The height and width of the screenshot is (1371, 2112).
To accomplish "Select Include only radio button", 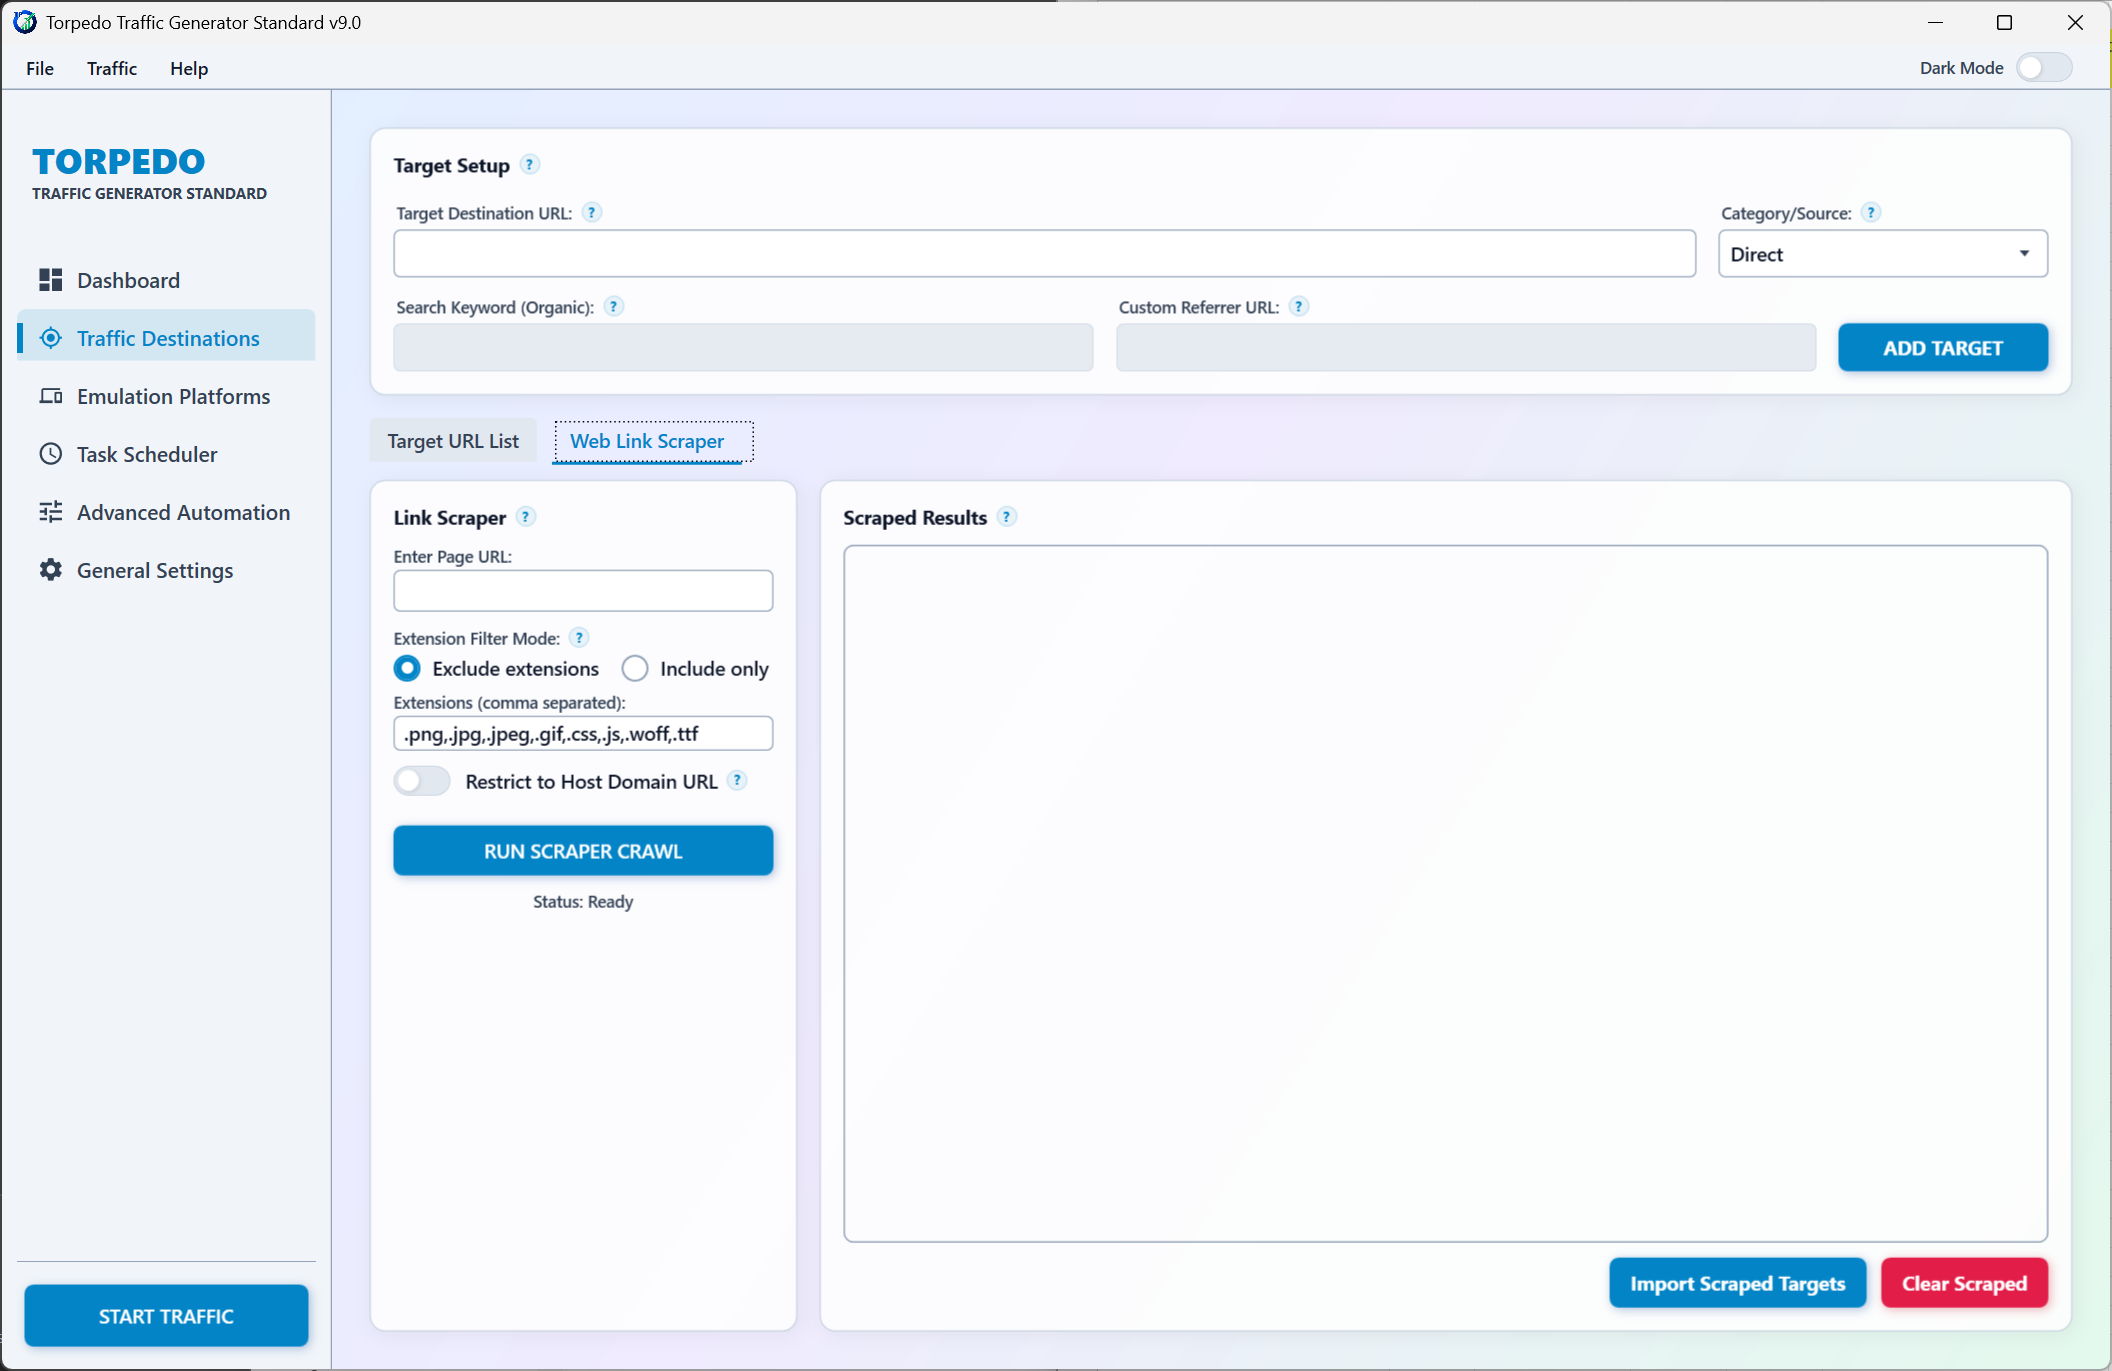I will tap(635, 668).
